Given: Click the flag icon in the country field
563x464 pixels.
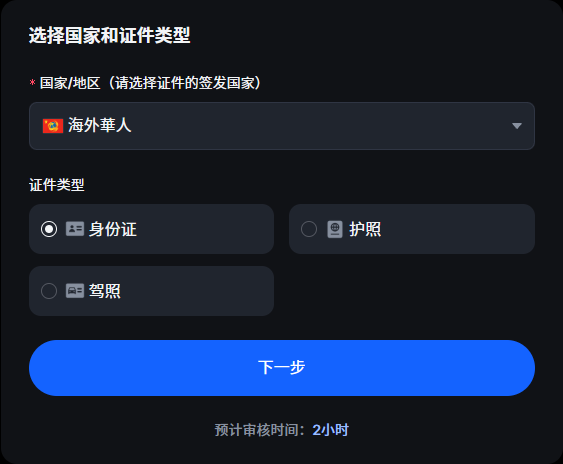Looking at the screenshot, I should [x=53, y=126].
